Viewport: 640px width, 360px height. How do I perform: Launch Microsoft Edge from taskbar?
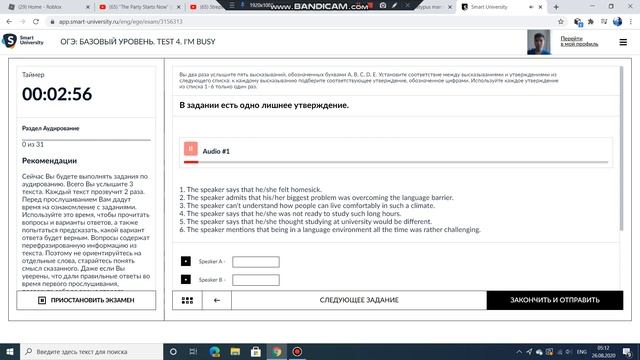(x=215, y=351)
